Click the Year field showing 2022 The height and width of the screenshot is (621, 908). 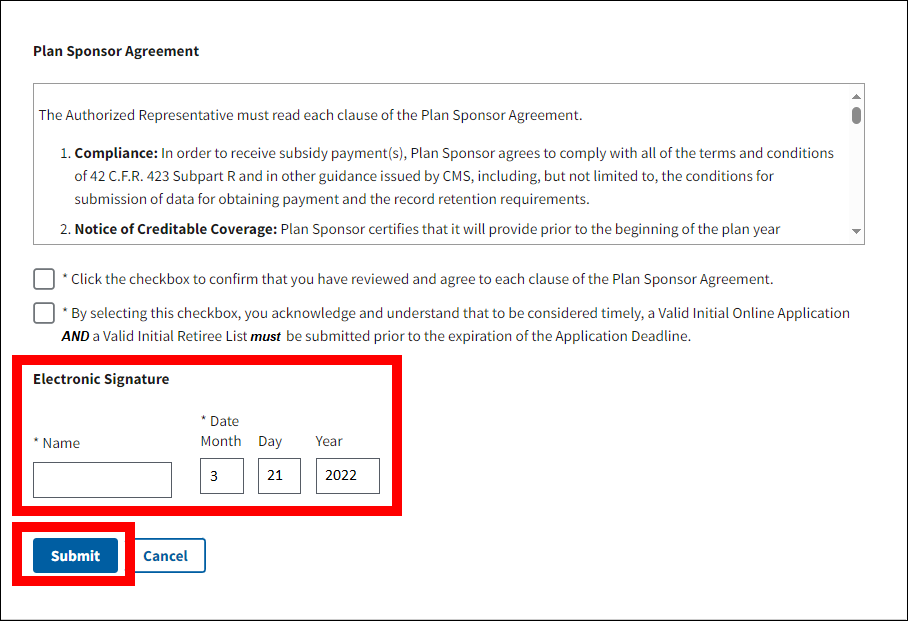347,476
